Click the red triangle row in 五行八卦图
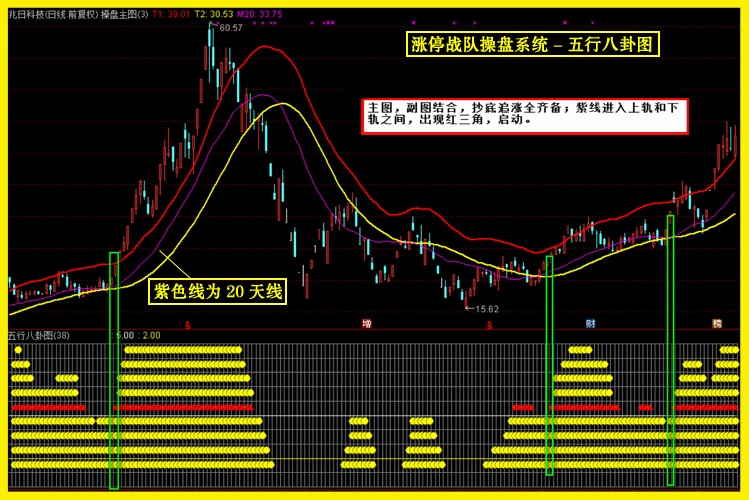This screenshot has height=500, width=749. tap(375, 408)
